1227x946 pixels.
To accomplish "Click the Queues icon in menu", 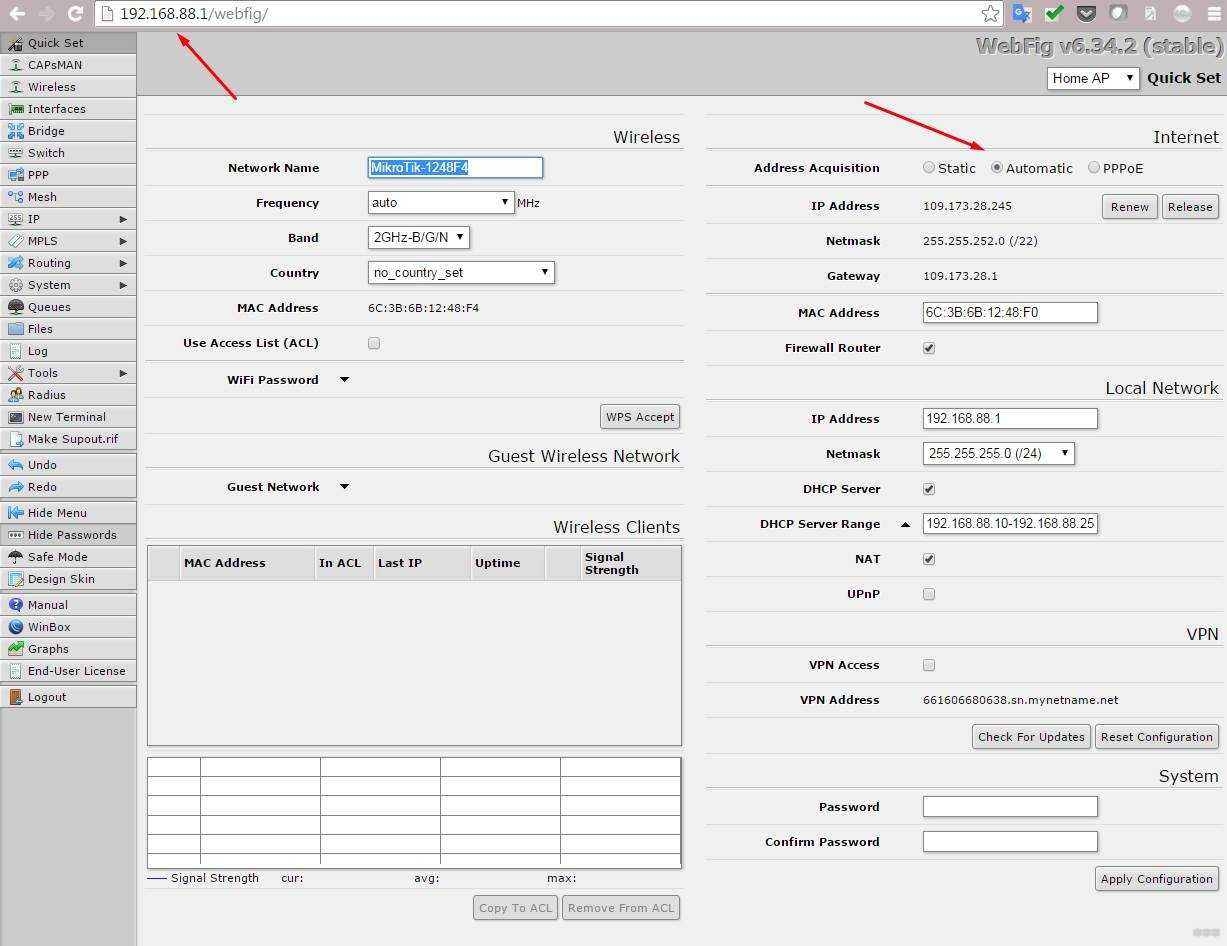I will click(16, 307).
